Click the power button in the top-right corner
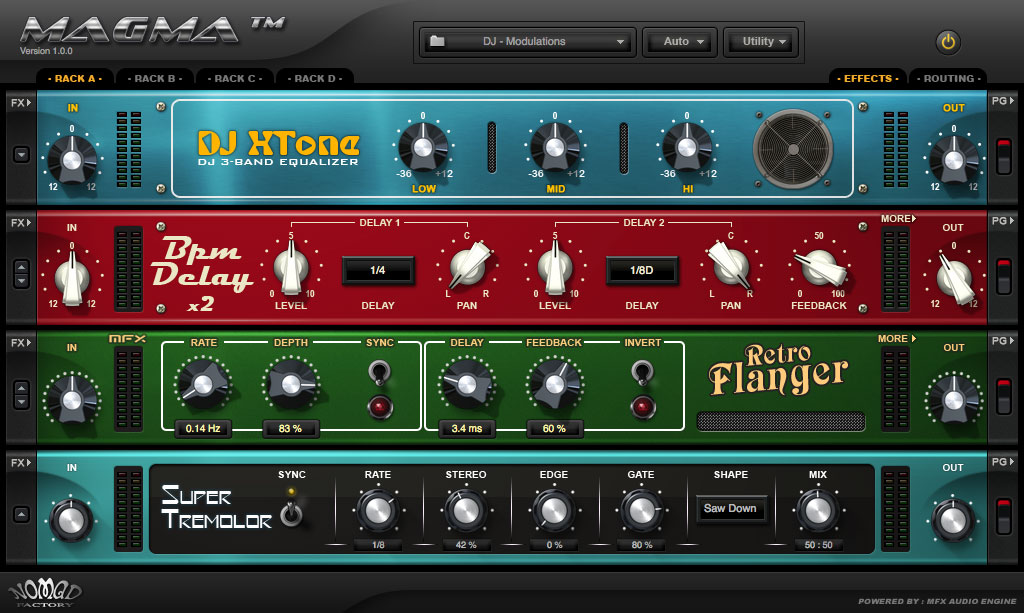 coord(947,42)
